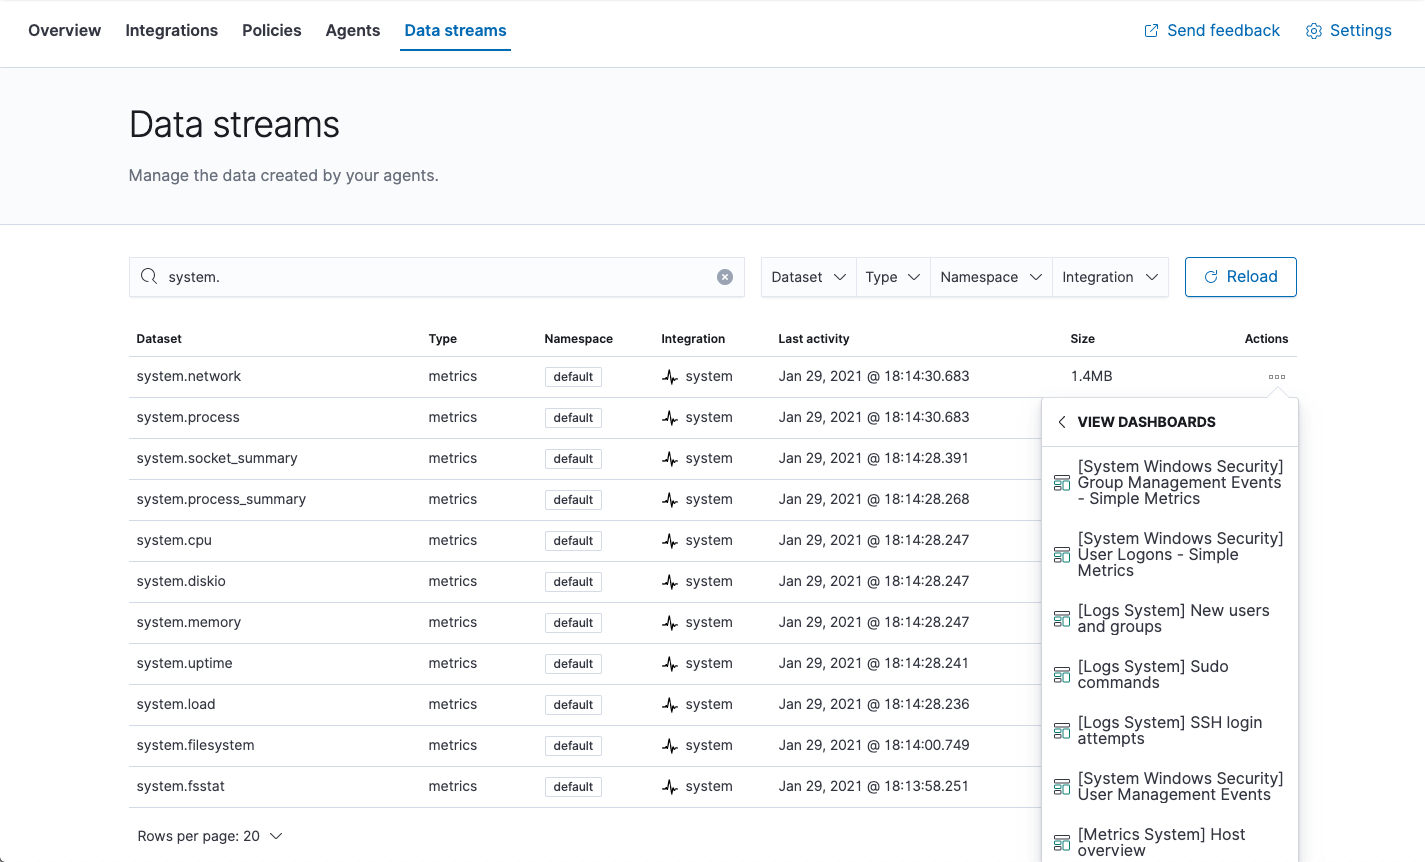The width and height of the screenshot is (1425, 862).
Task: Click the external-link icon next to Send feedback
Action: click(1151, 31)
